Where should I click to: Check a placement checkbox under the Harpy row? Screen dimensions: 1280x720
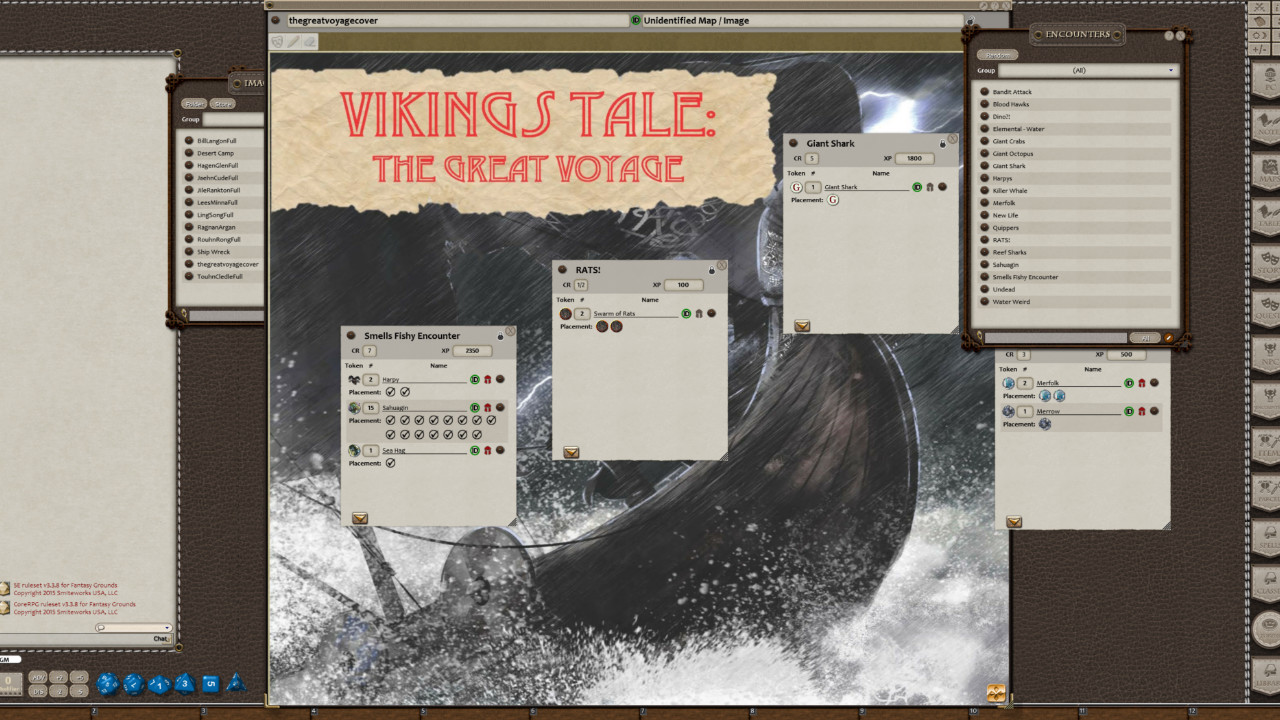(x=390, y=392)
